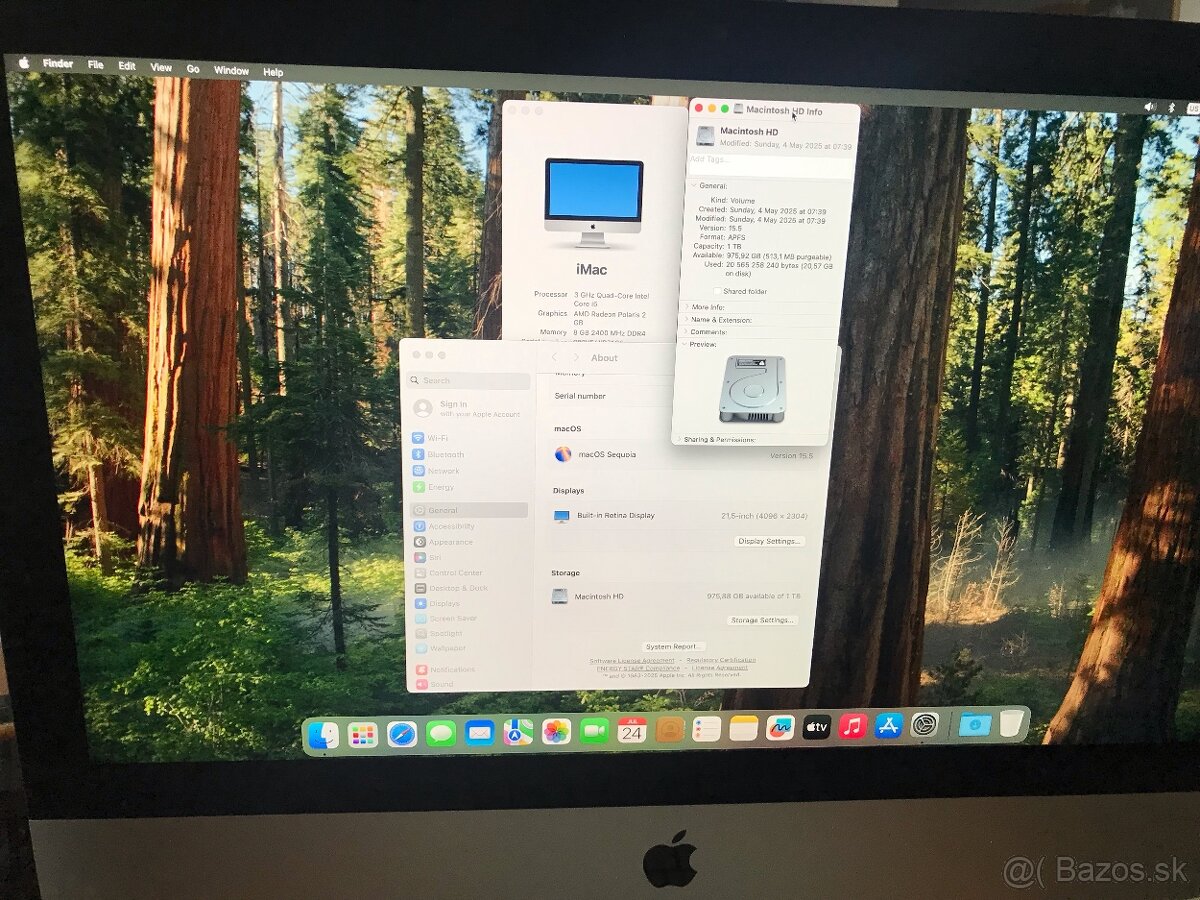The image size is (1200, 900).
Task: Open App Store from the Dock
Action: pos(889,725)
